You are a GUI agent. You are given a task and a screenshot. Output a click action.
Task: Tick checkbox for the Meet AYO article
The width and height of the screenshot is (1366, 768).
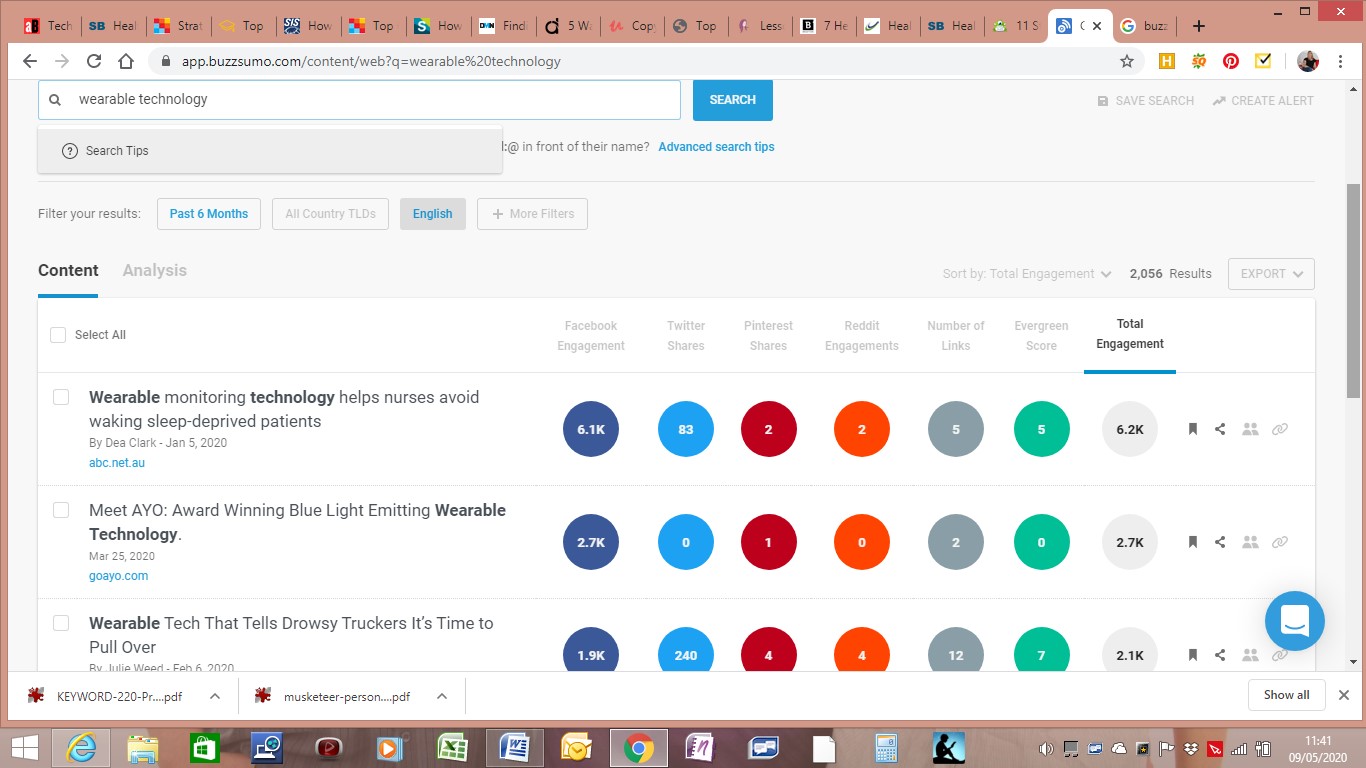point(61,510)
